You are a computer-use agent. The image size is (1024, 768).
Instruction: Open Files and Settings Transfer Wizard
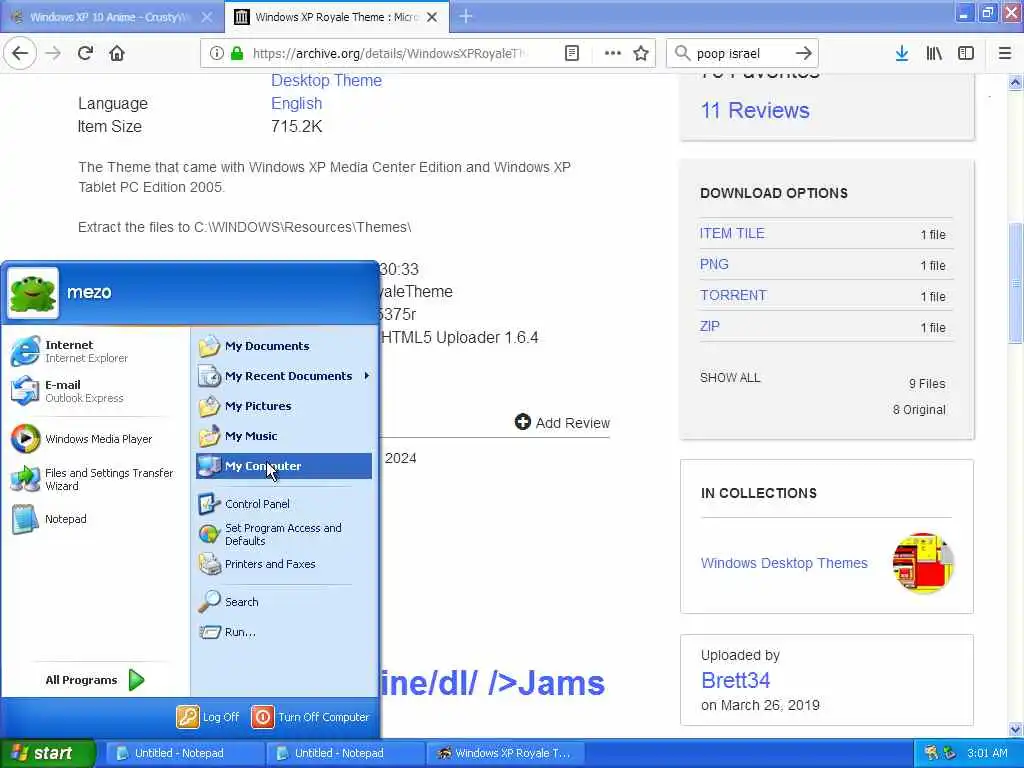pyautogui.click(x=95, y=479)
